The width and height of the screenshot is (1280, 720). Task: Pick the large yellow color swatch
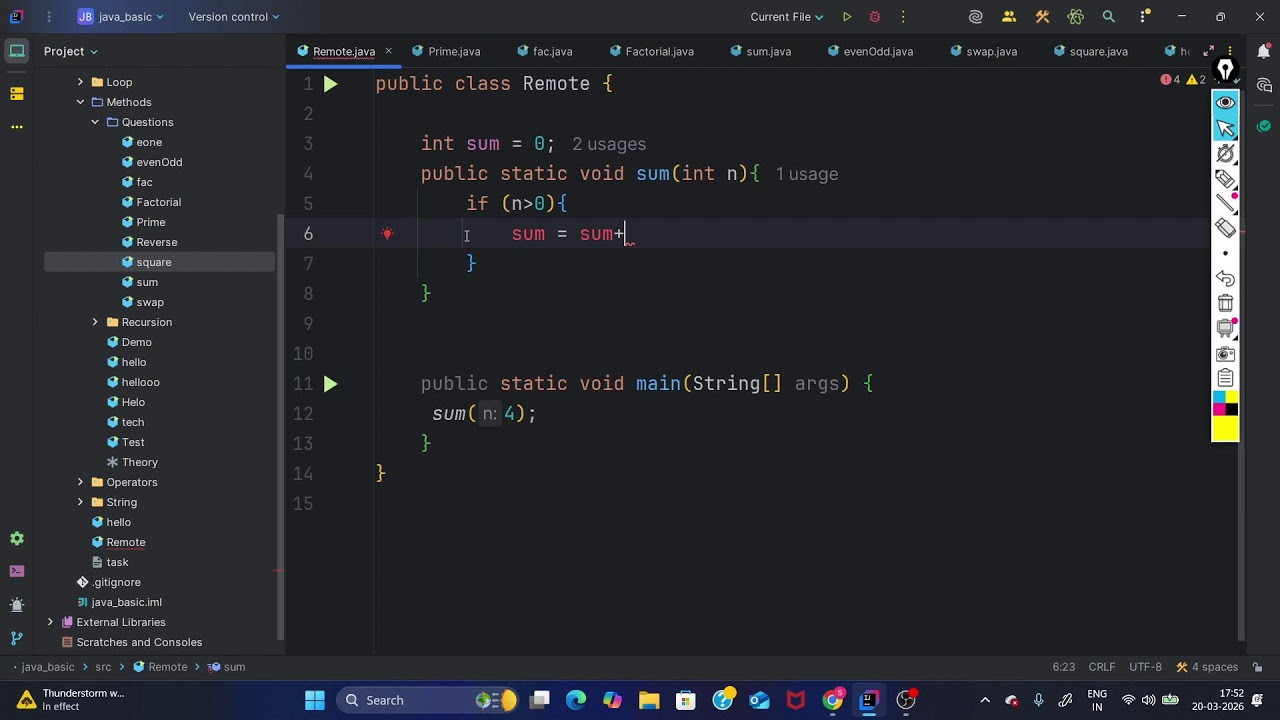(x=1225, y=428)
